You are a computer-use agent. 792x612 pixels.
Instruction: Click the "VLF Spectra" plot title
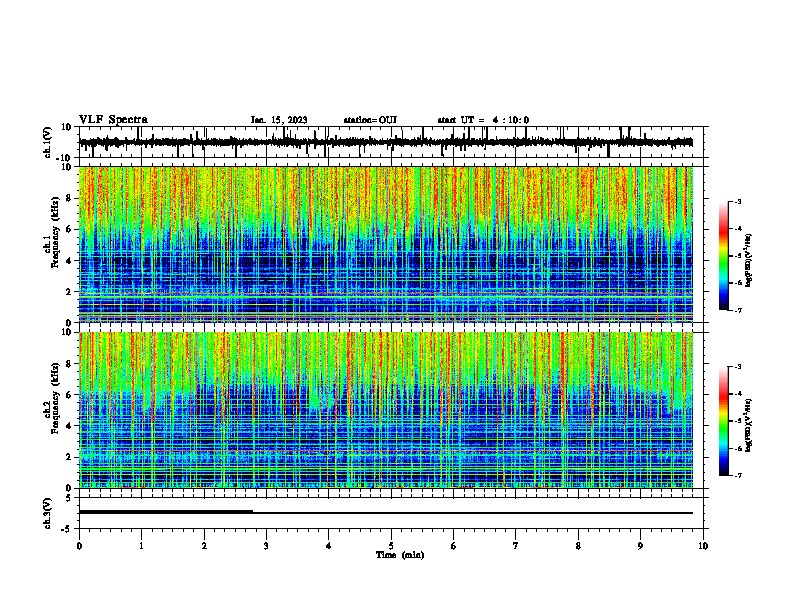(x=113, y=120)
